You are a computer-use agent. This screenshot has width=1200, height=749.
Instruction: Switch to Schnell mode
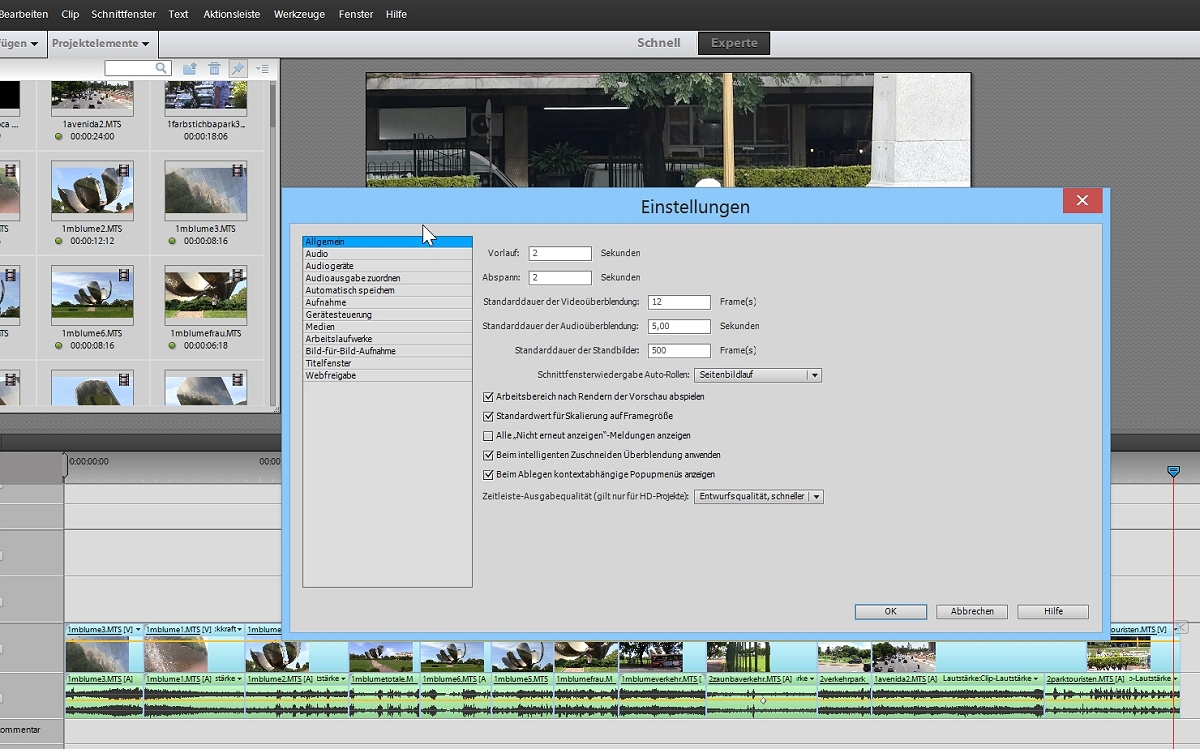[x=659, y=43]
